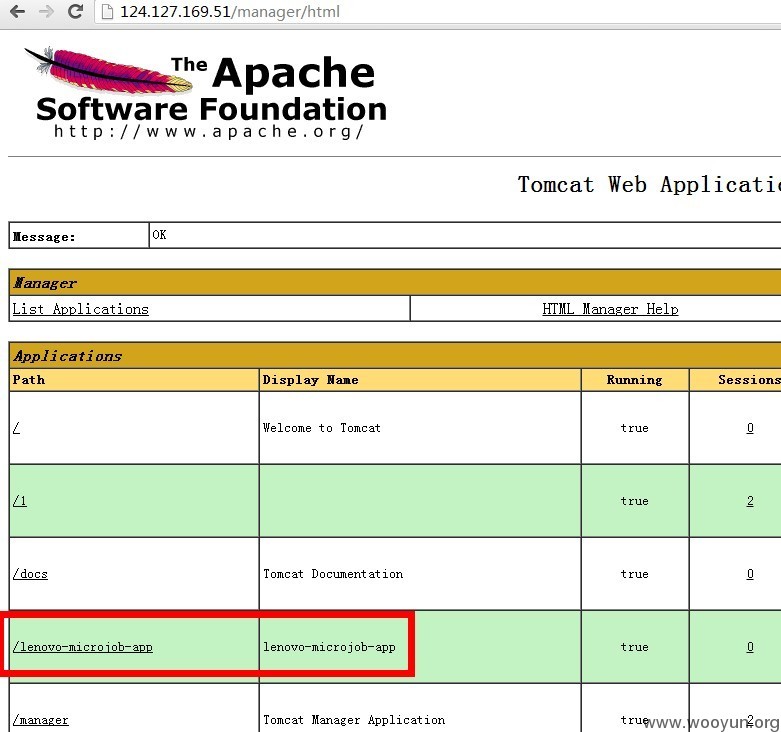
Task: Click sessions count 2 in /1 row
Action: click(750, 501)
